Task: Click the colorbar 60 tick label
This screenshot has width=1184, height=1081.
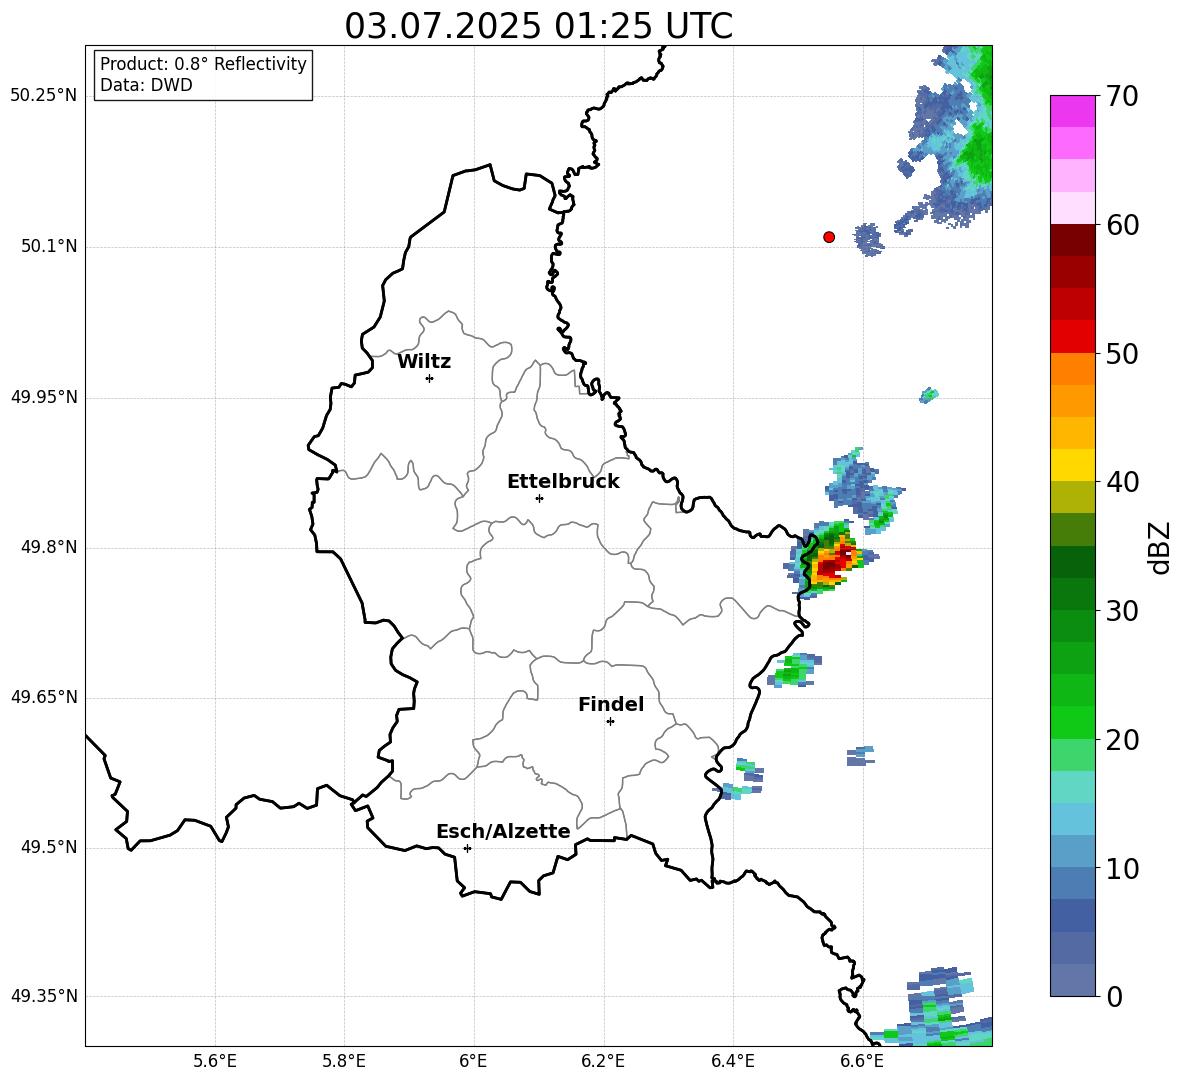Action: click(x=1122, y=225)
